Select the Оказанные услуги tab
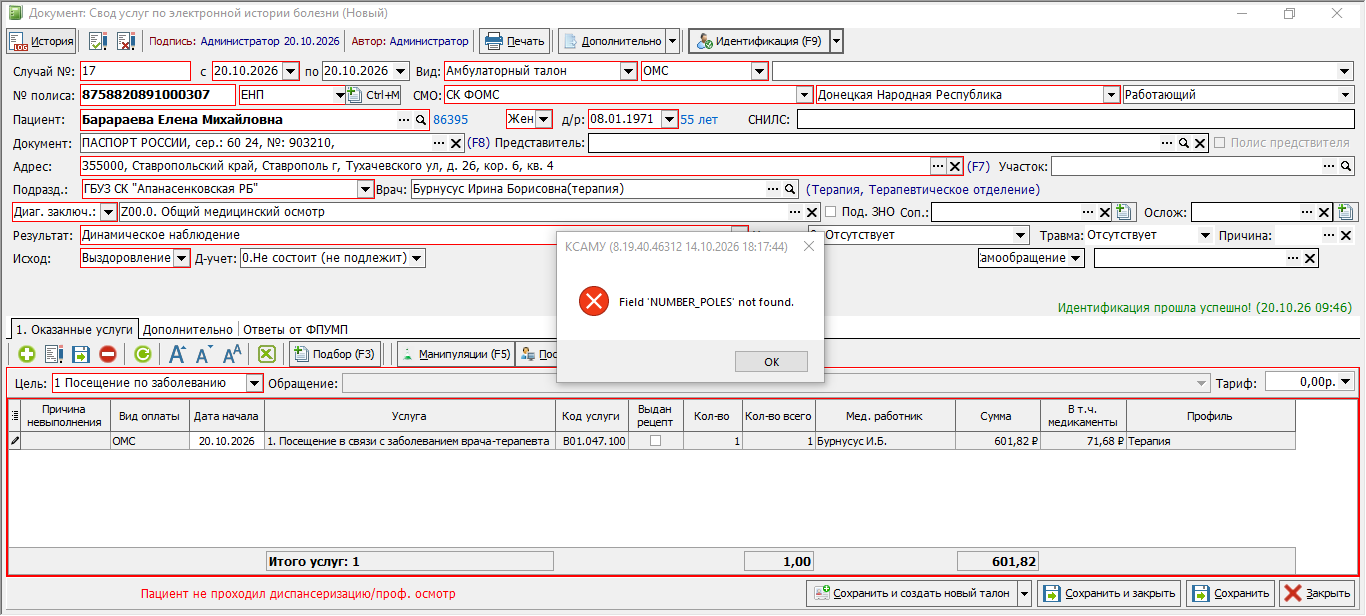 pyautogui.click(x=73, y=328)
